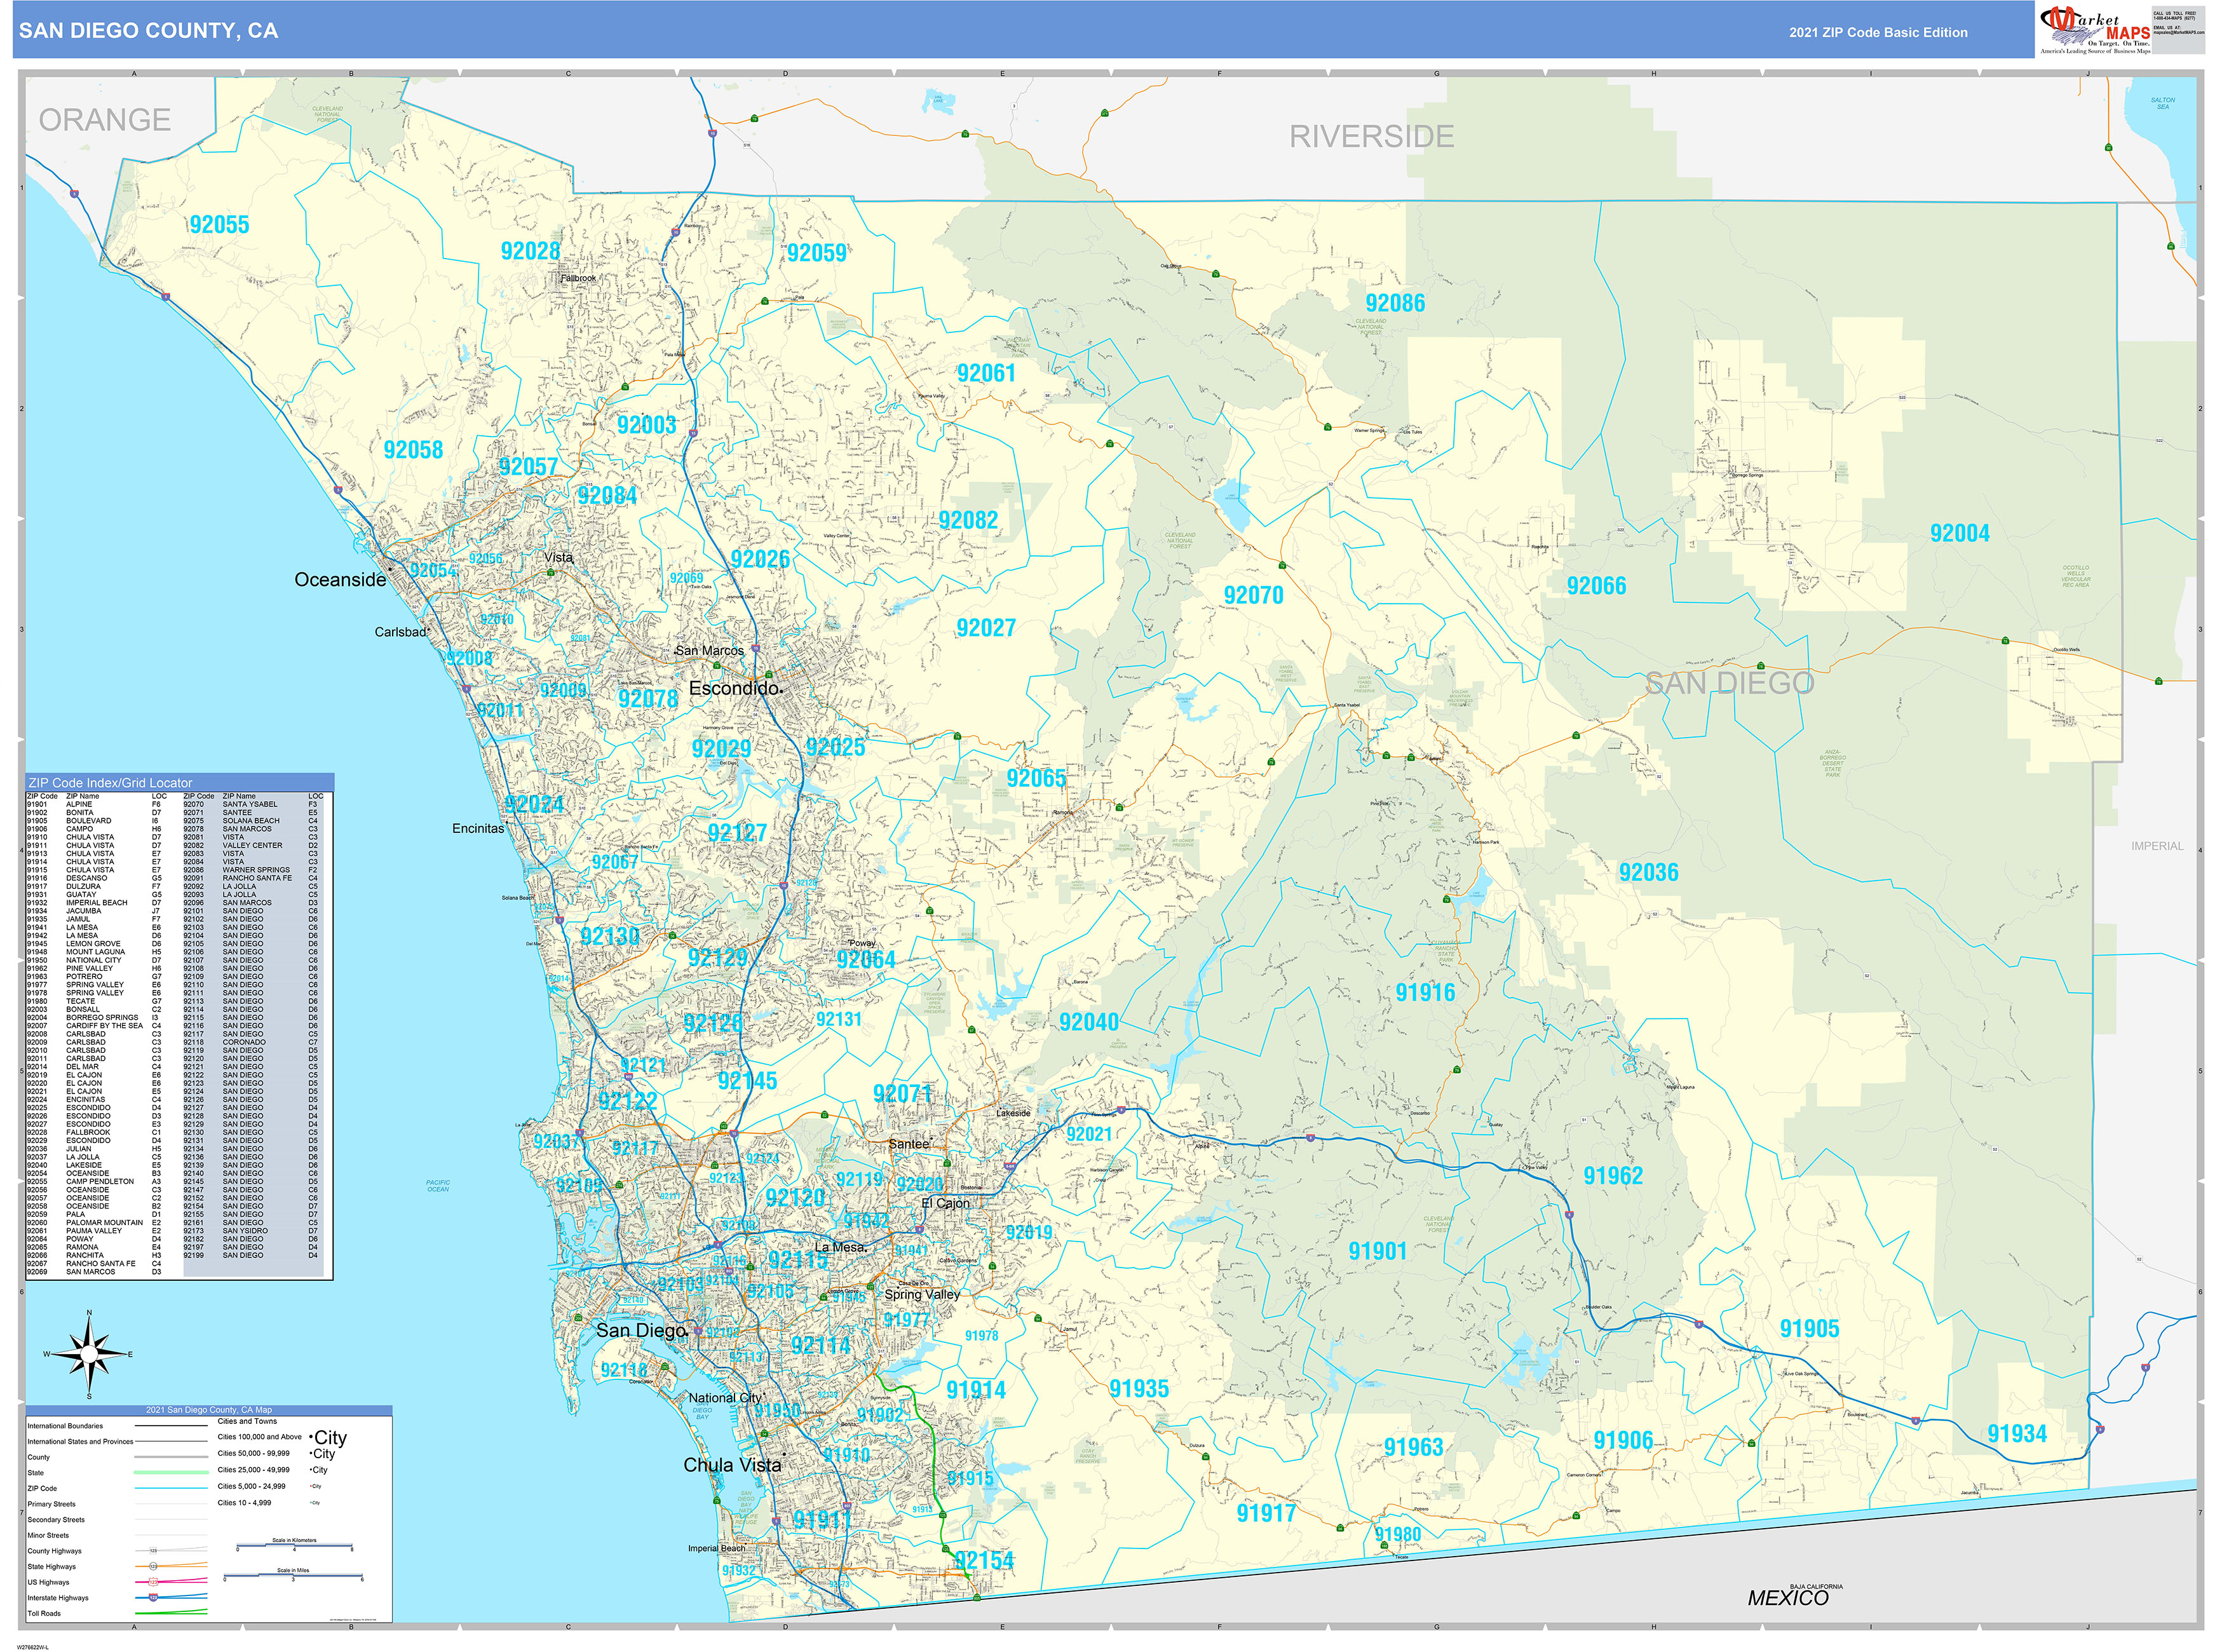Click the State Highways circle marker in legend
The width and height of the screenshot is (2215, 1652).
(153, 1566)
